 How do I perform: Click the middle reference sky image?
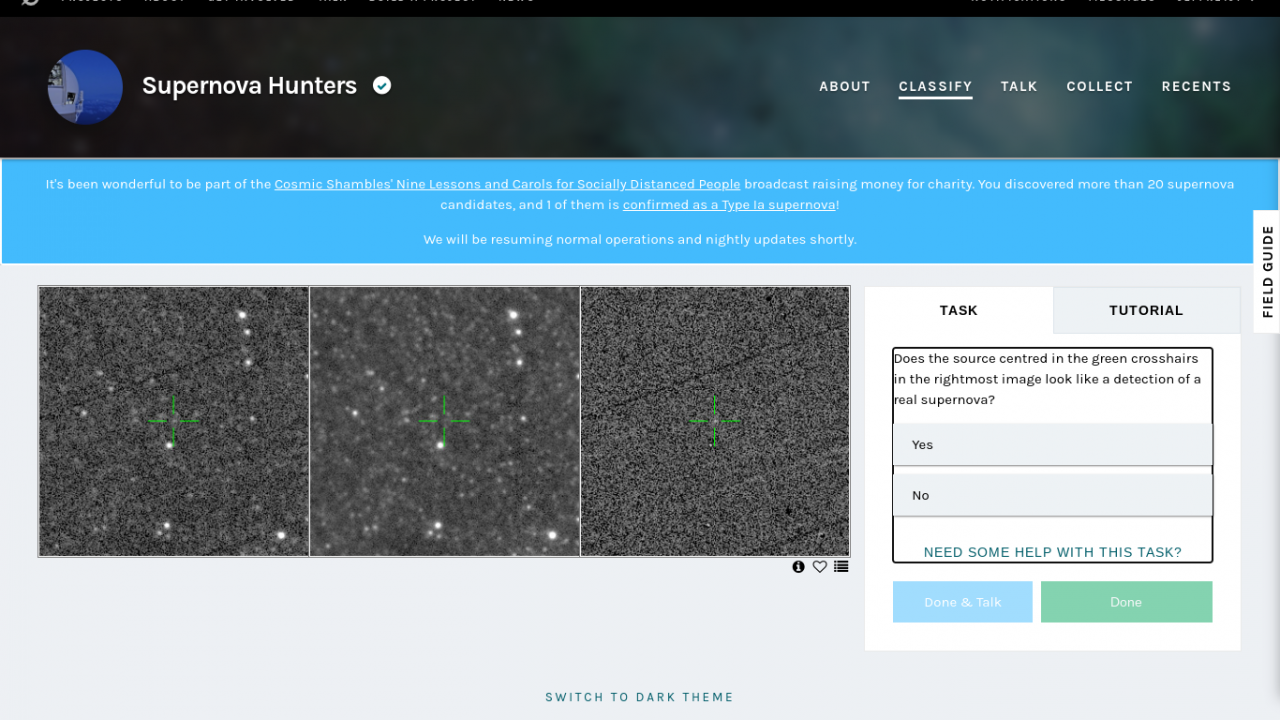[x=445, y=421]
